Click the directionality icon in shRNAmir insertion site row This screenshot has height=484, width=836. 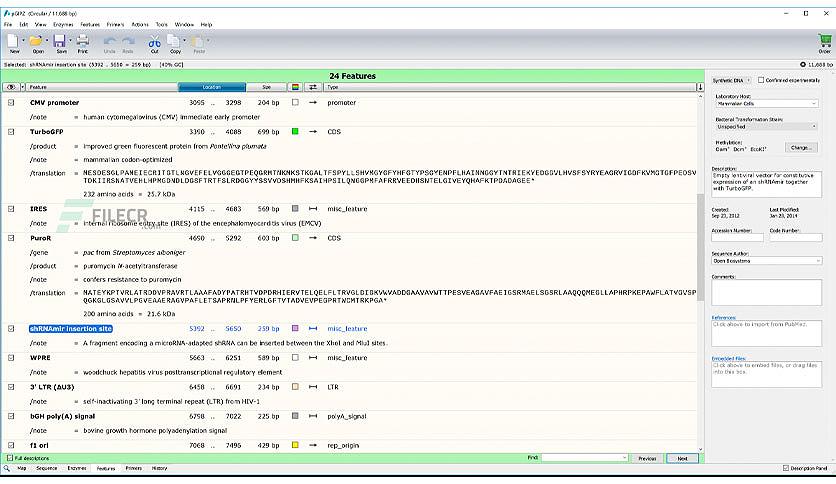pos(313,329)
